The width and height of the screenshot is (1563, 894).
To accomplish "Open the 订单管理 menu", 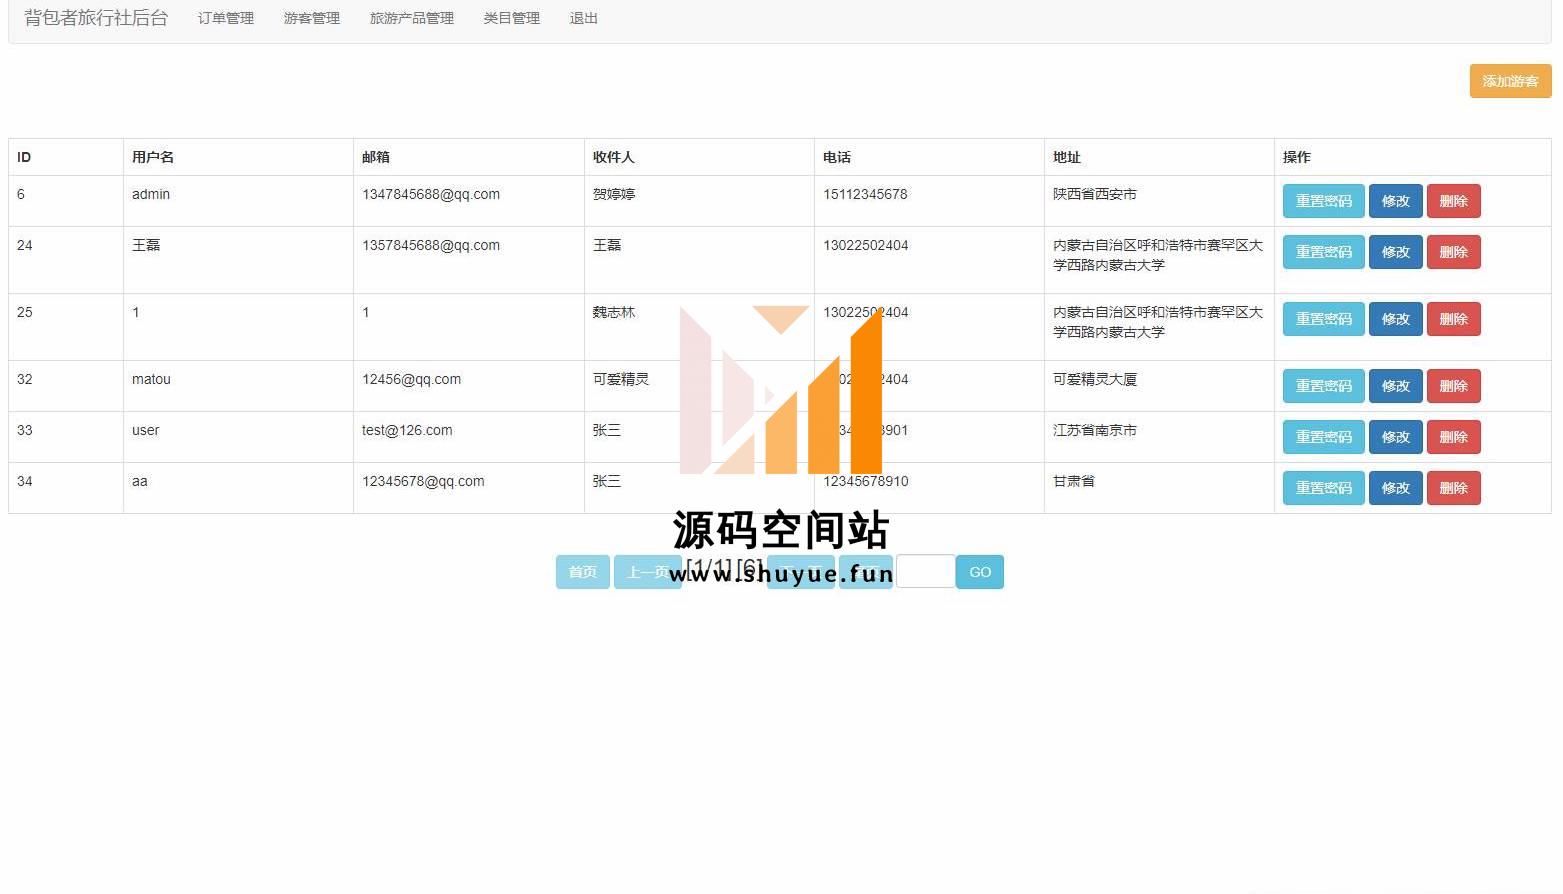I will pos(225,18).
